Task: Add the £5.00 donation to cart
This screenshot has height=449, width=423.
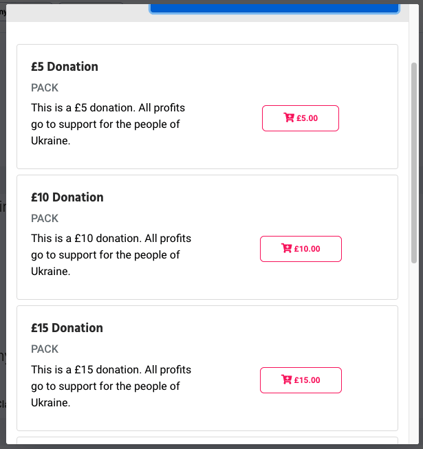Action: click(300, 118)
